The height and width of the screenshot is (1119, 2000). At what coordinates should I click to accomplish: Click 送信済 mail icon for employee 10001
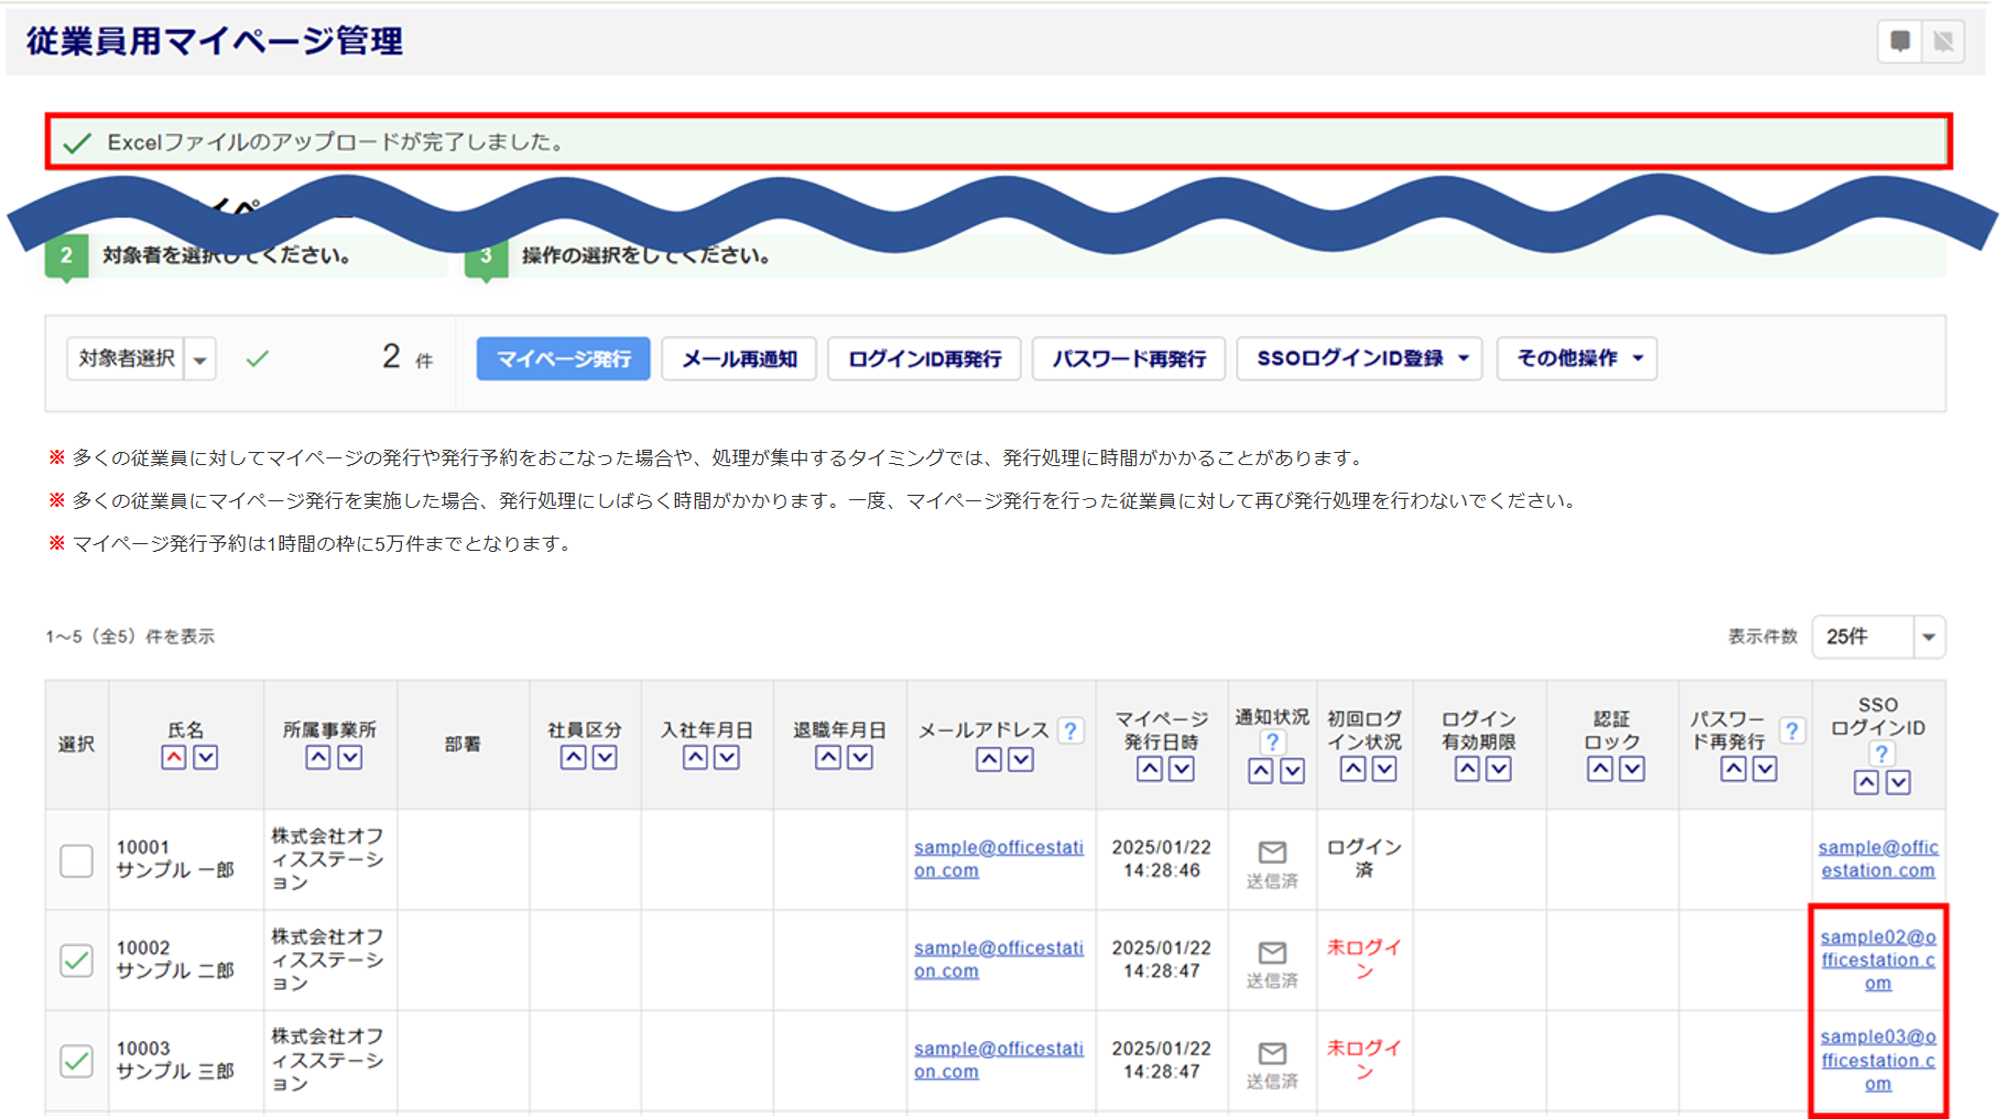click(1272, 853)
